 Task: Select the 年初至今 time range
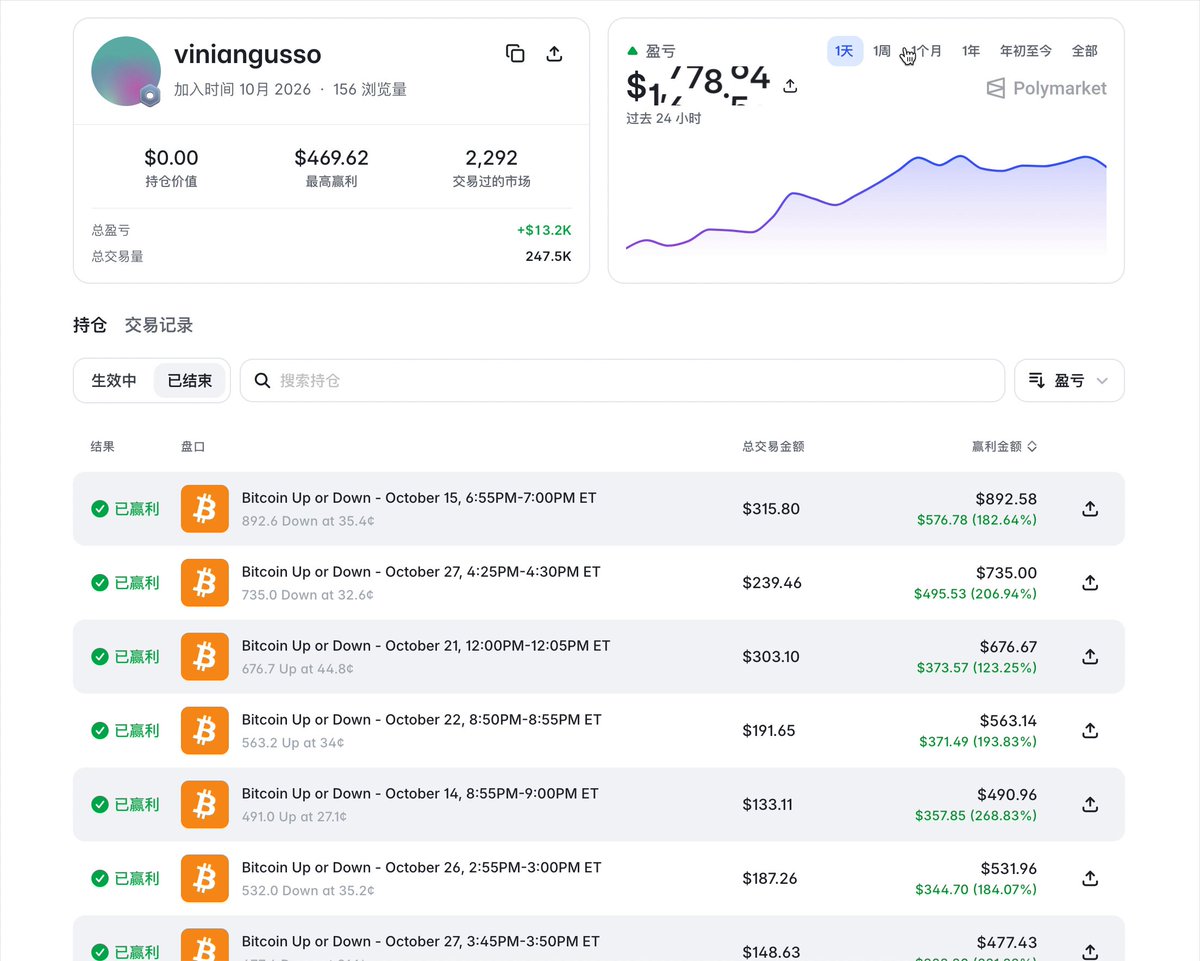pyautogui.click(x=1026, y=51)
